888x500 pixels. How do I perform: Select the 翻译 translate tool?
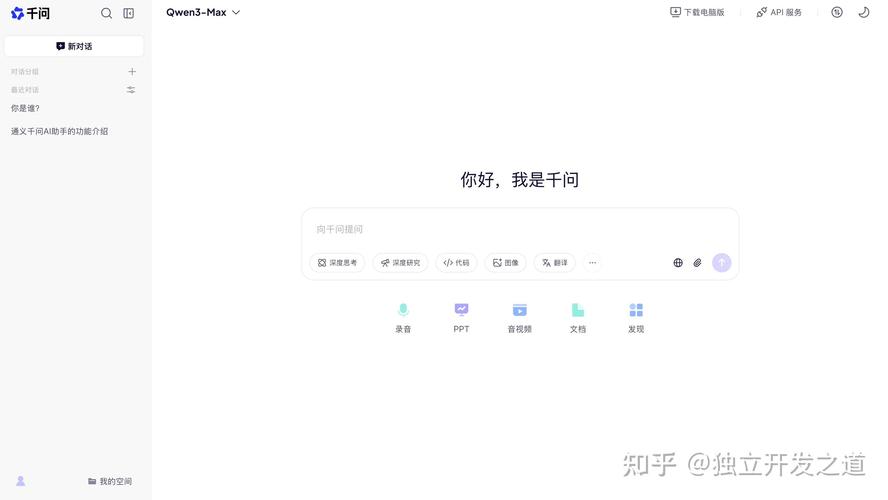click(x=555, y=263)
